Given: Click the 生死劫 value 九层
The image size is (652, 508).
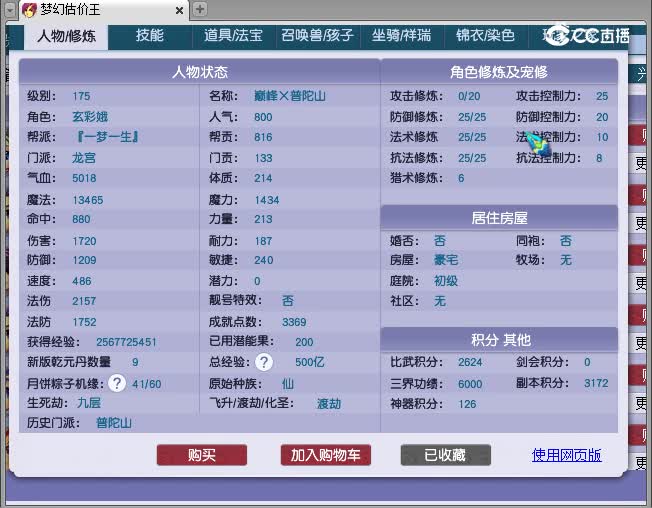Looking at the screenshot, I should pyautogui.click(x=89, y=403).
